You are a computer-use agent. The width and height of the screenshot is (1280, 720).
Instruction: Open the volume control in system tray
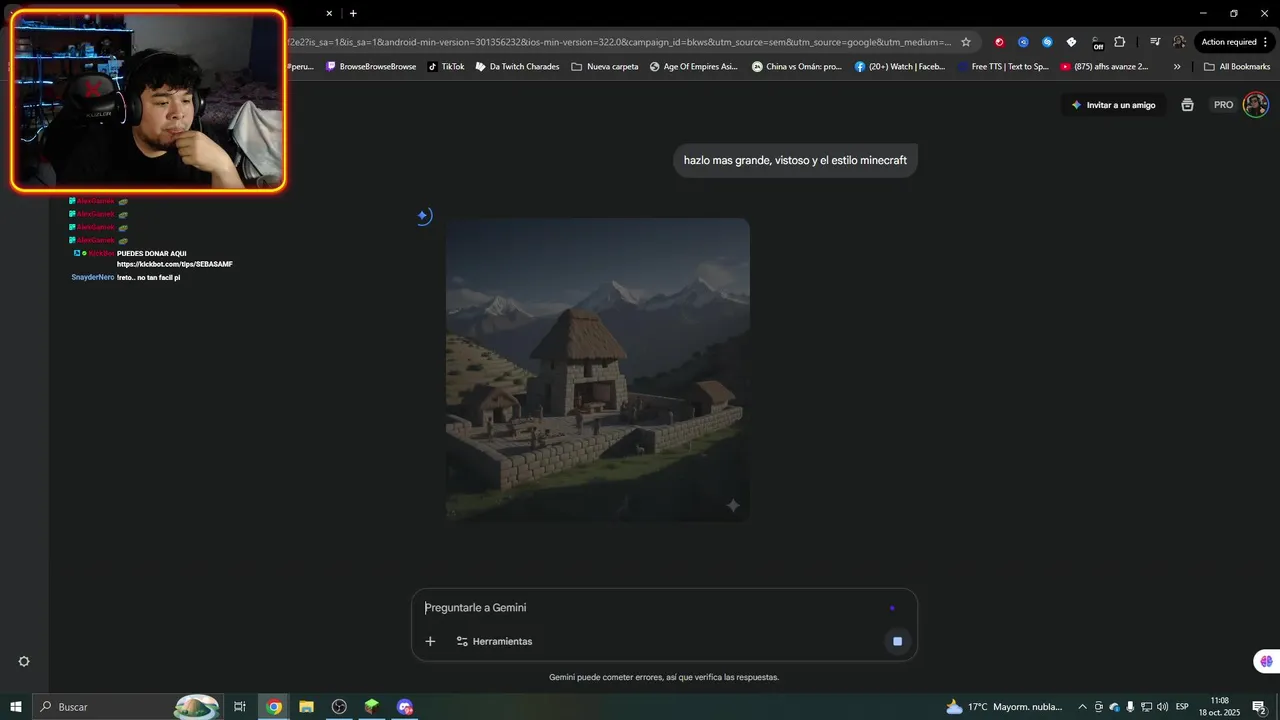[1162, 707]
